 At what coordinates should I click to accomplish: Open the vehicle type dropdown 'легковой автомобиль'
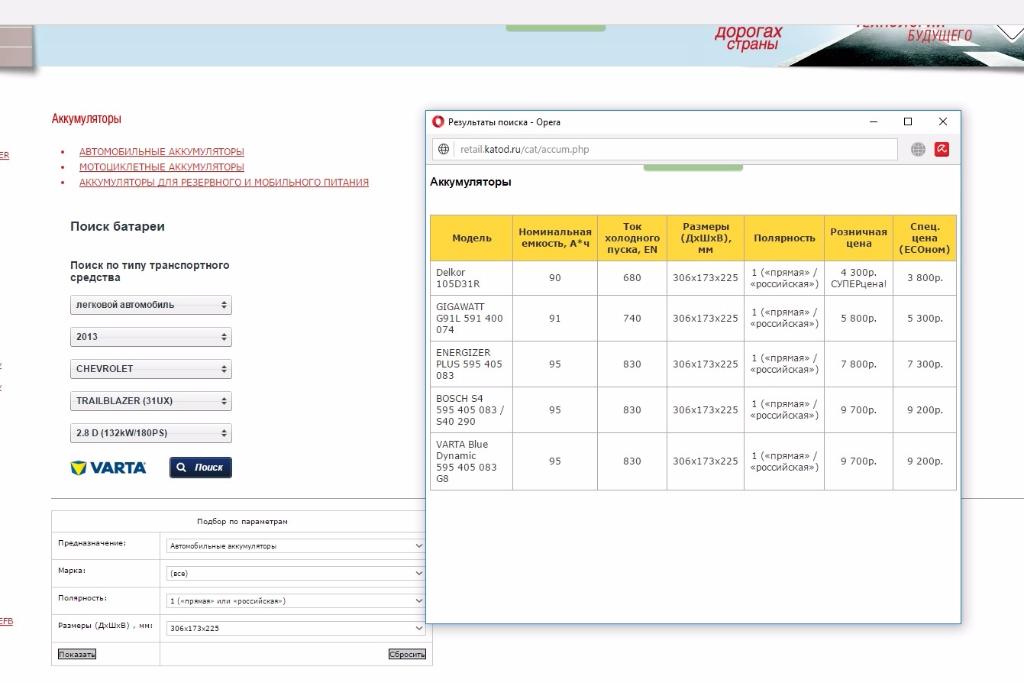tap(151, 305)
